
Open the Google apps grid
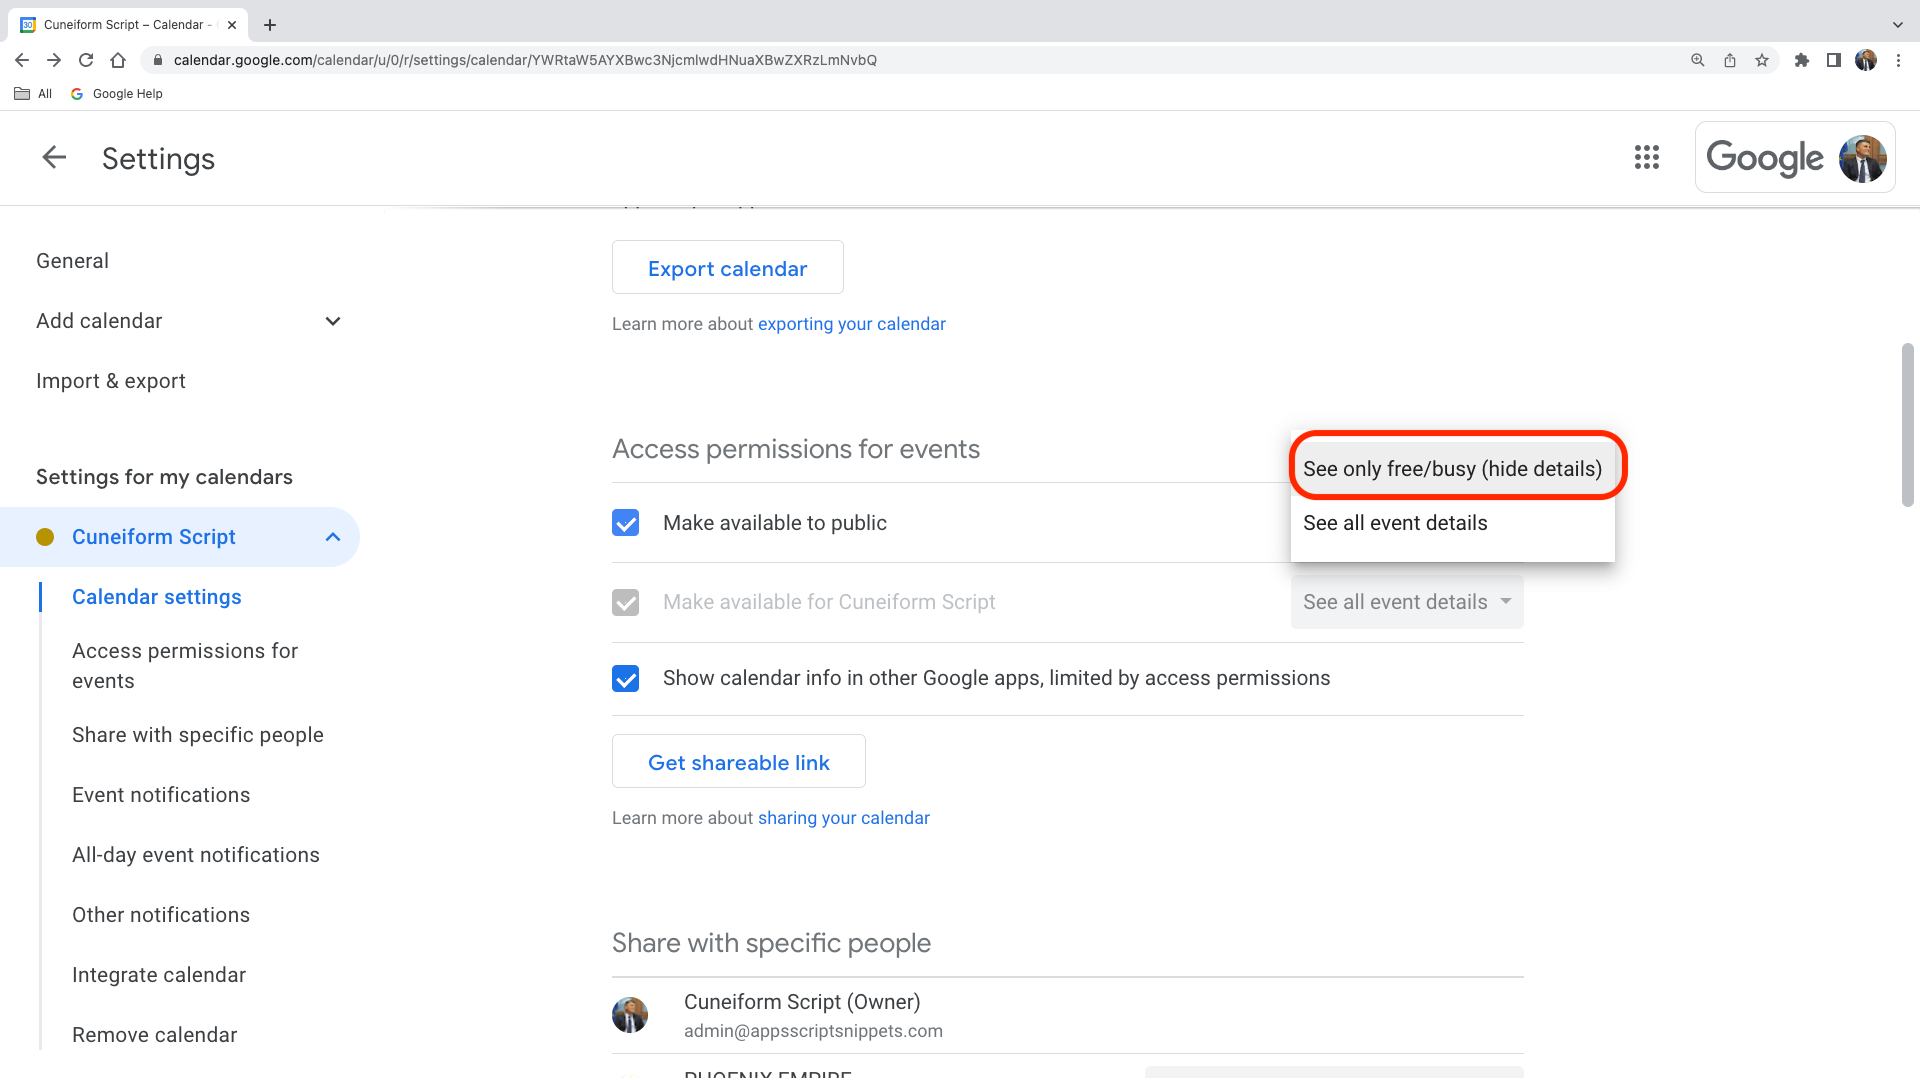[1646, 157]
